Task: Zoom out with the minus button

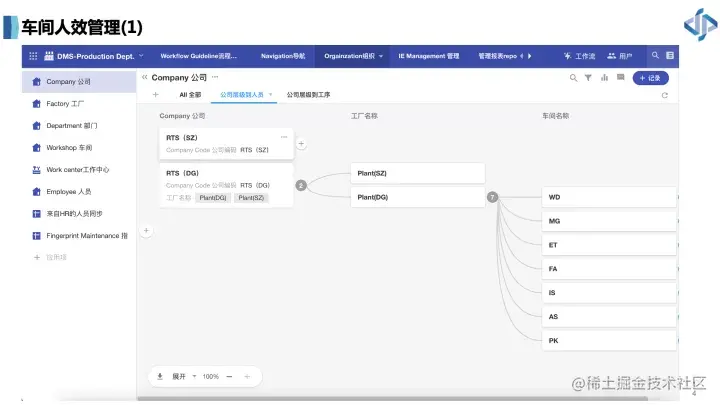Action: point(229,377)
